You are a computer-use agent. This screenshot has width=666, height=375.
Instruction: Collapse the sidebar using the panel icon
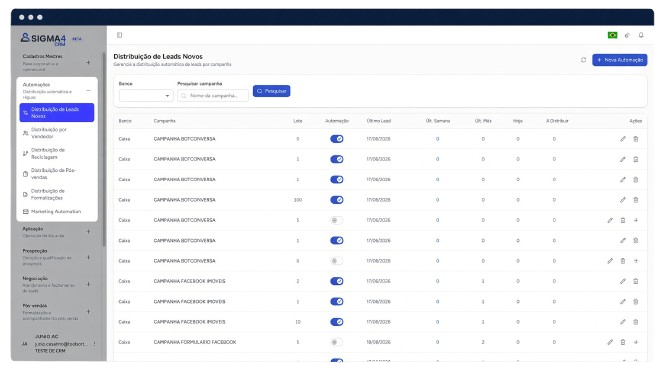(119, 35)
